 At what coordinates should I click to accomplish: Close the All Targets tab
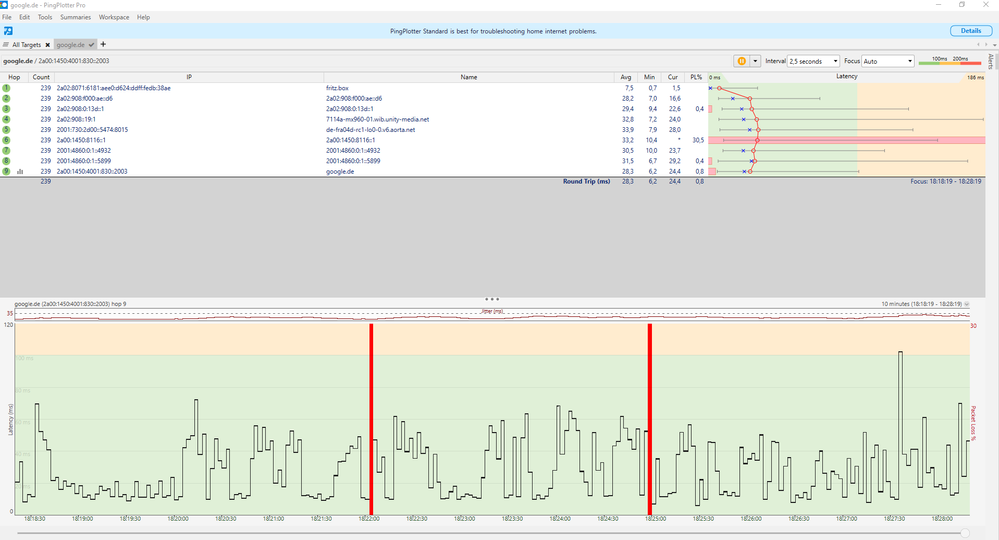[x=48, y=45]
